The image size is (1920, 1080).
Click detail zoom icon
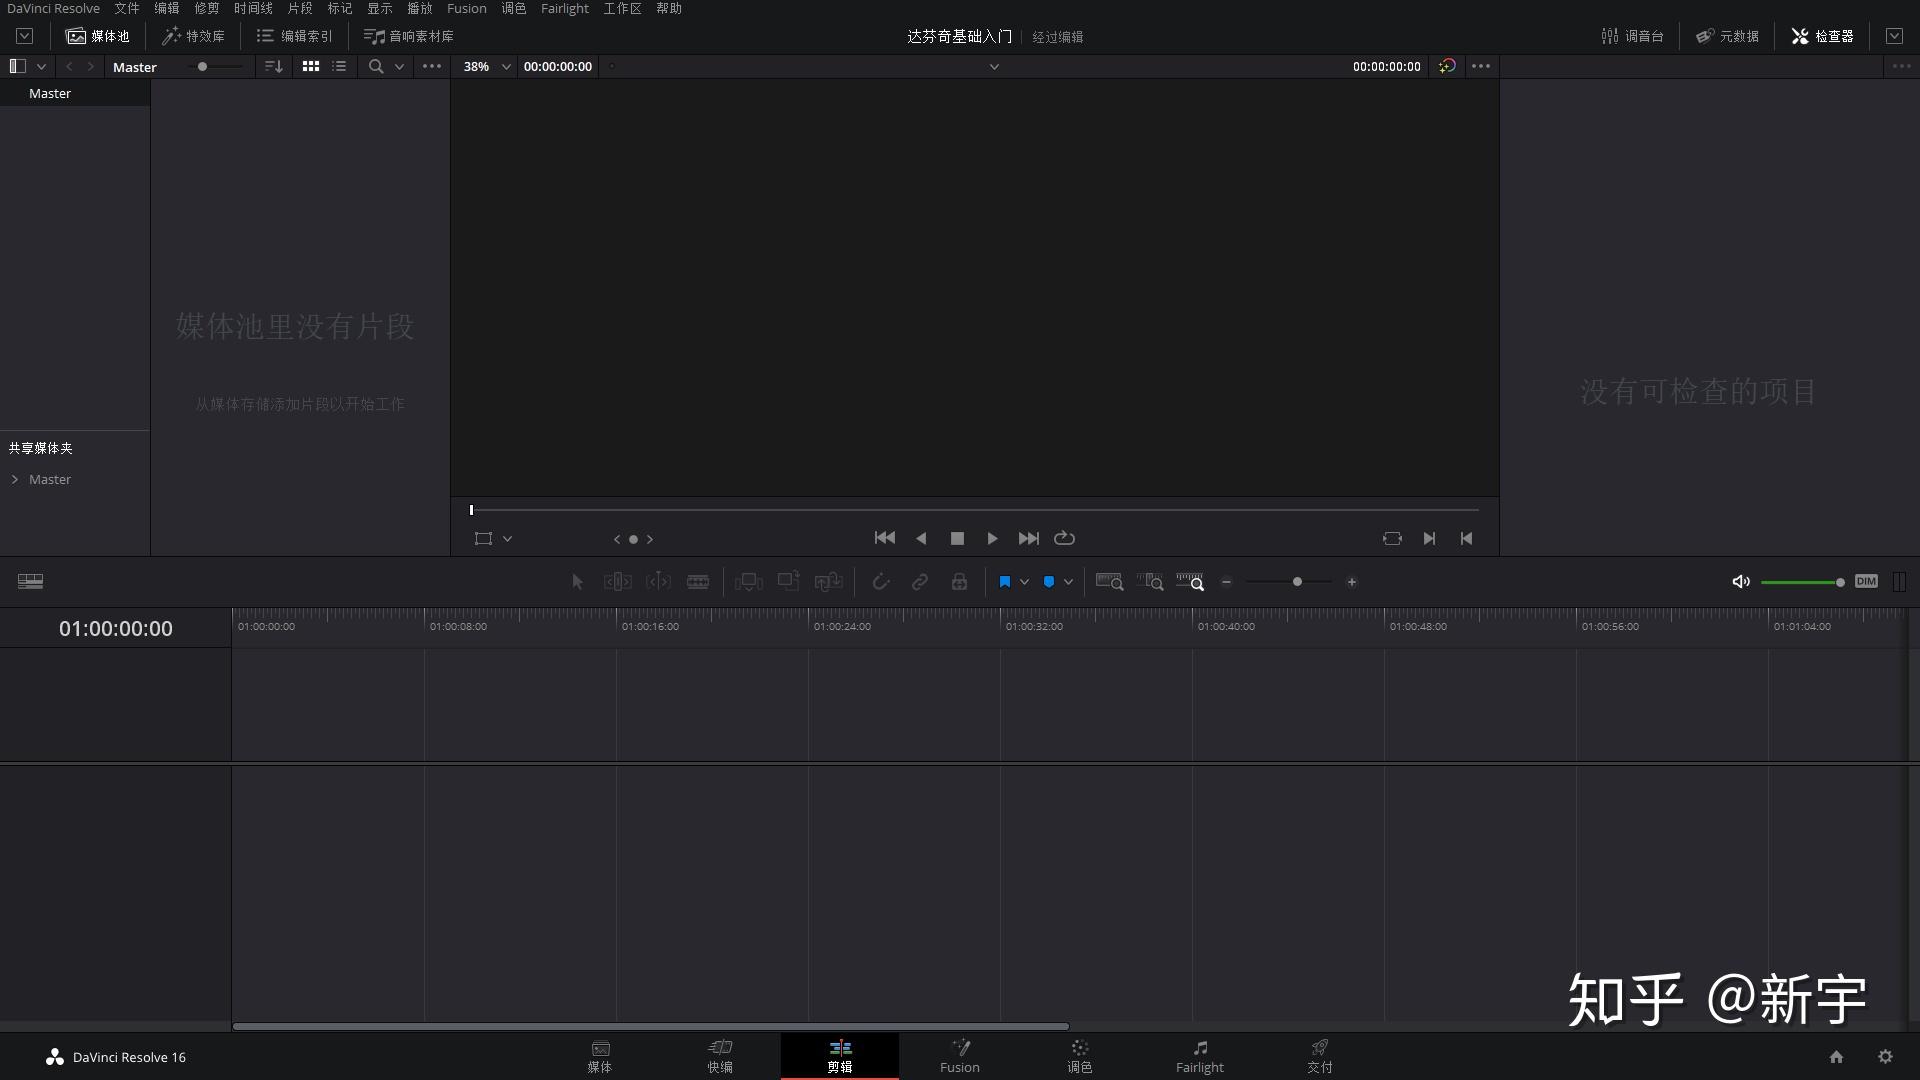tap(1150, 582)
